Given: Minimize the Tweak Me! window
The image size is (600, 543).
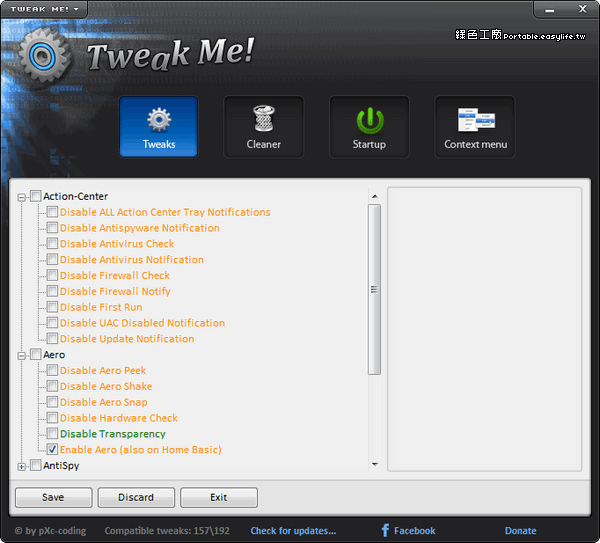Looking at the screenshot, I should pos(550,10).
